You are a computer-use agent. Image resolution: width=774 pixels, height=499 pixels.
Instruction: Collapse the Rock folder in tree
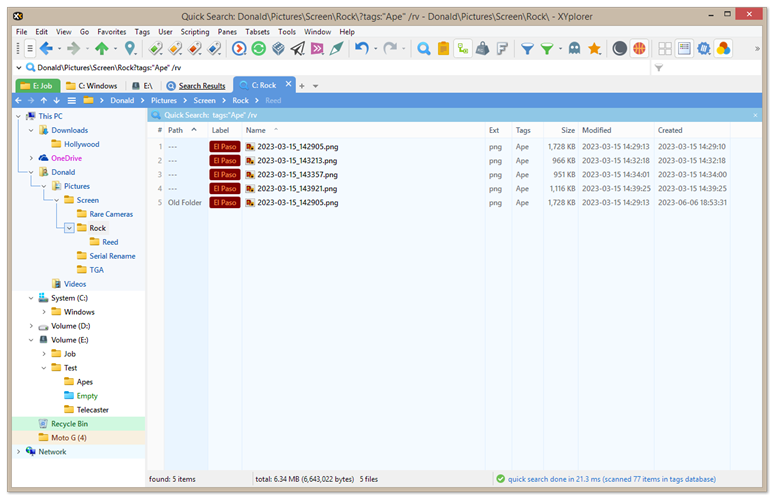tap(69, 228)
